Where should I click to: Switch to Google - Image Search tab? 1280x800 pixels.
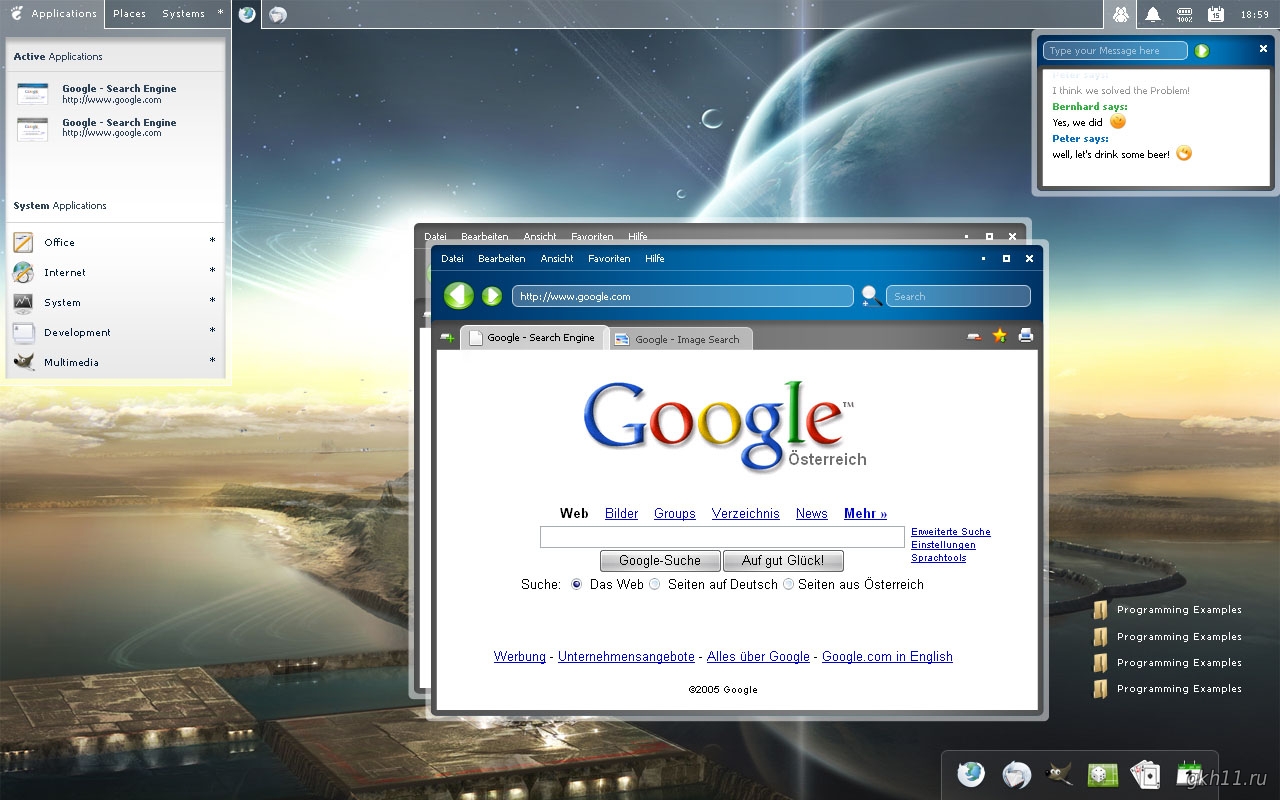tap(680, 339)
